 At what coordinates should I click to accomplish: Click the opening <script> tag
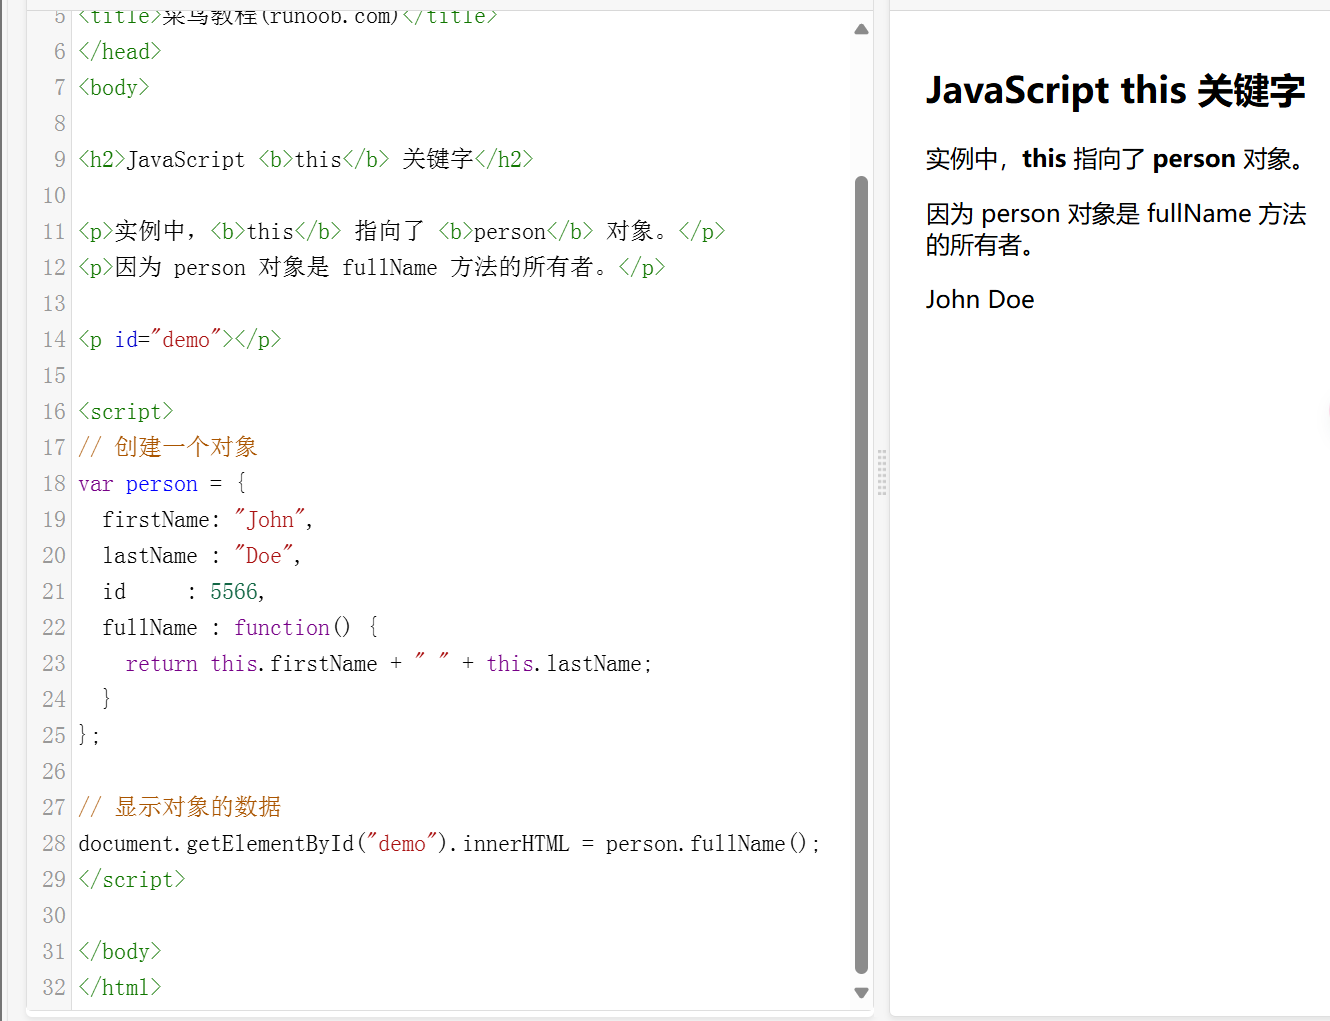click(x=126, y=412)
